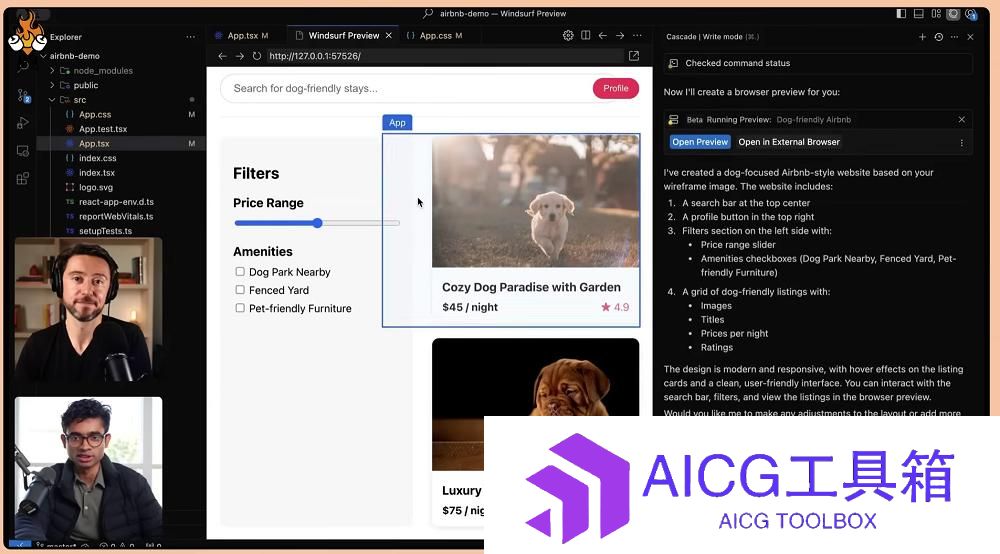Split the editor to the right
1000x554 pixels.
click(585, 36)
